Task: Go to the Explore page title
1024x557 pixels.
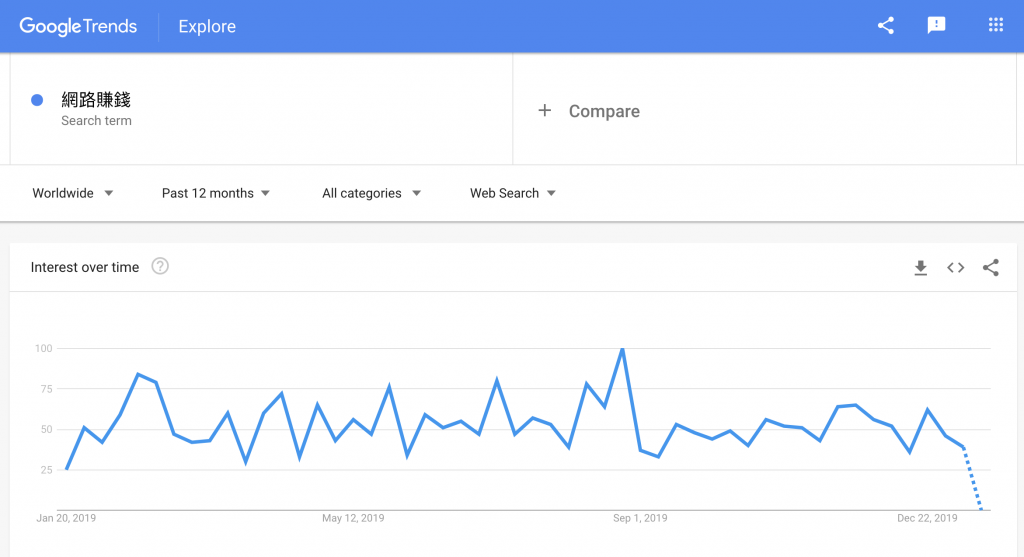Action: pyautogui.click(x=207, y=27)
